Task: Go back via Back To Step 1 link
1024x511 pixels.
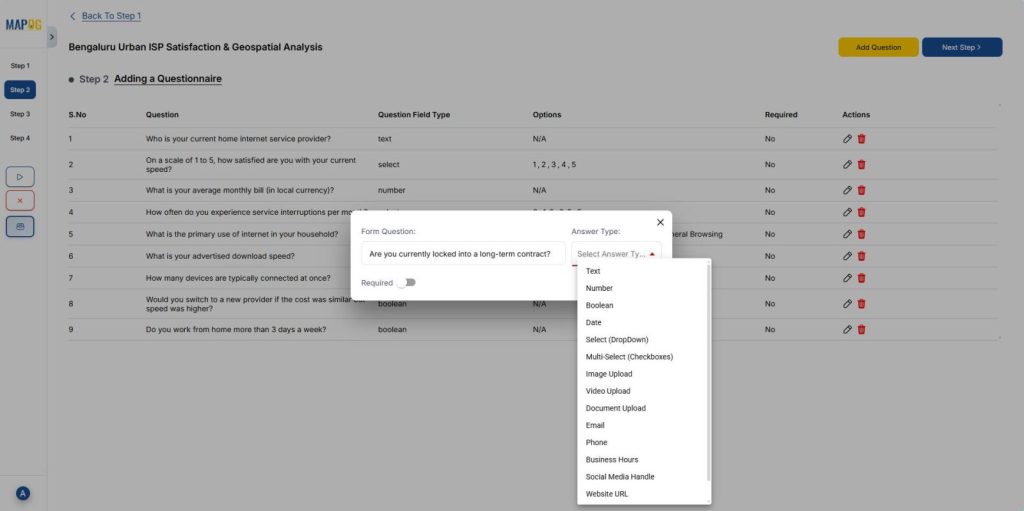Action: [x=111, y=16]
